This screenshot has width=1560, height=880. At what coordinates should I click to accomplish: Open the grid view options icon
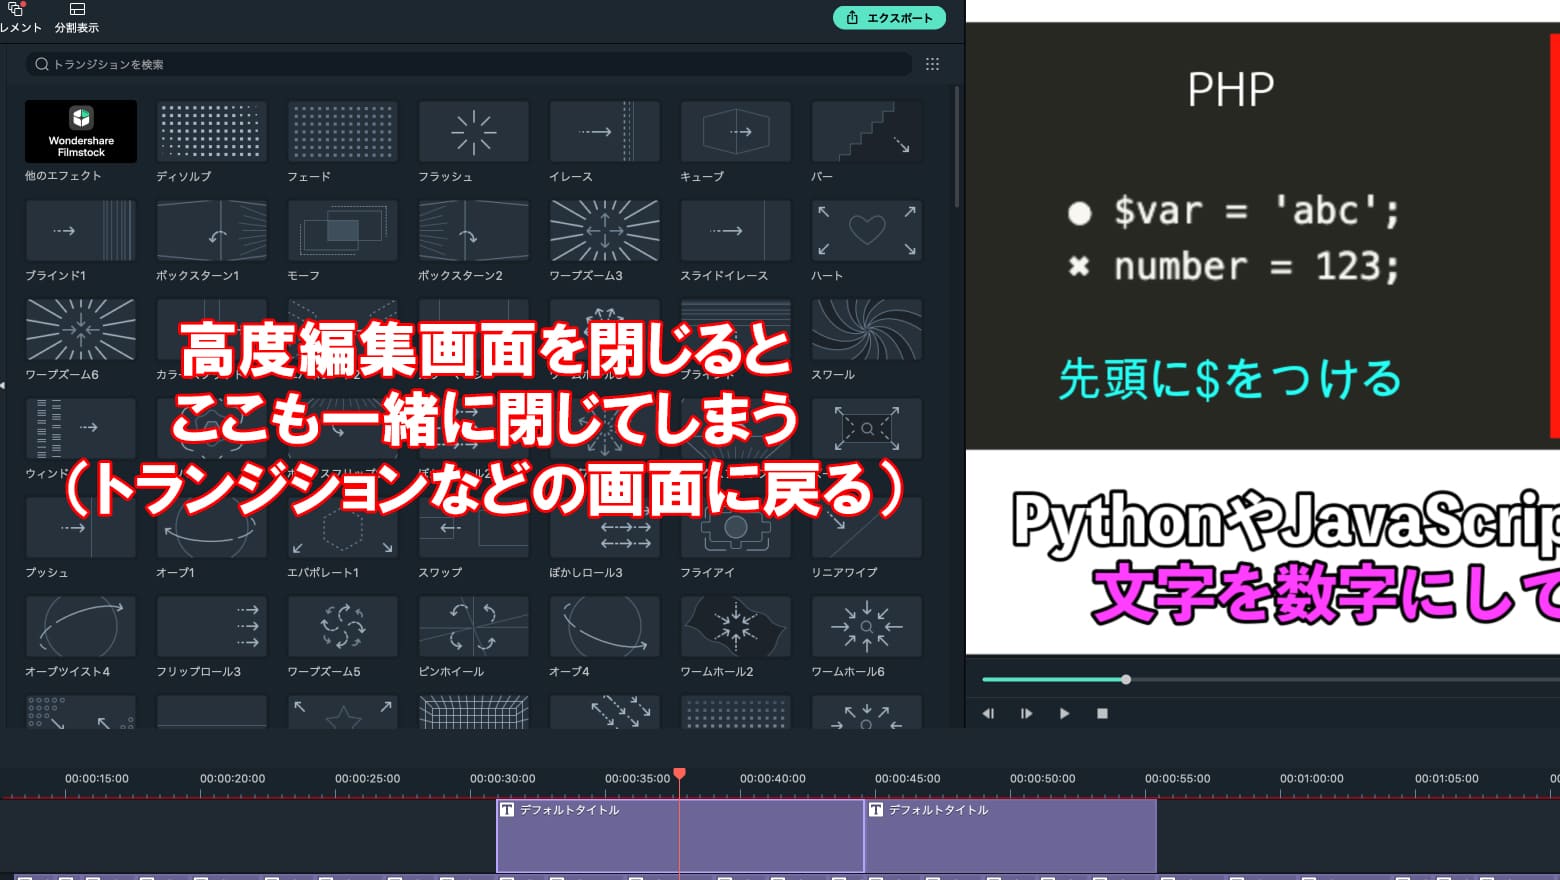point(932,64)
